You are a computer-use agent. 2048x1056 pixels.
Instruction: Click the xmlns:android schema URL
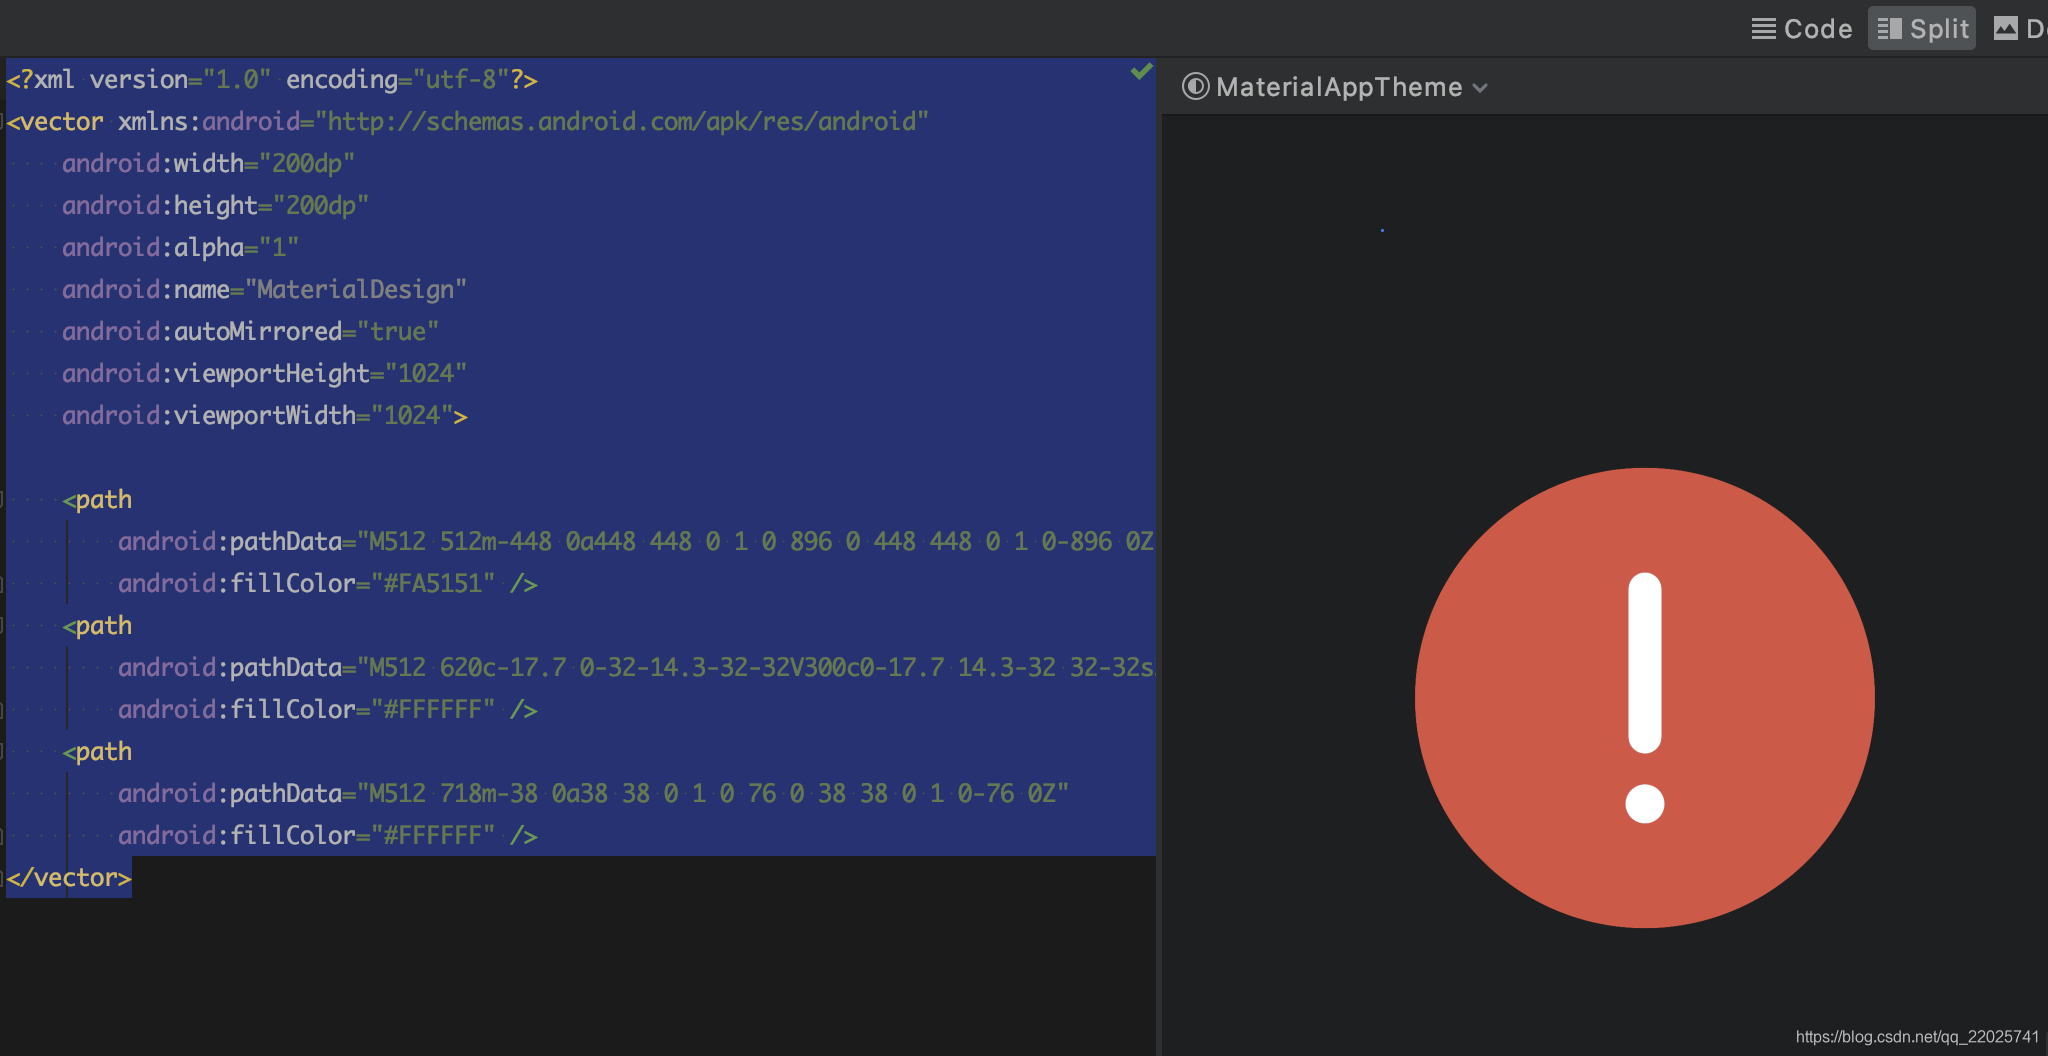click(x=622, y=121)
